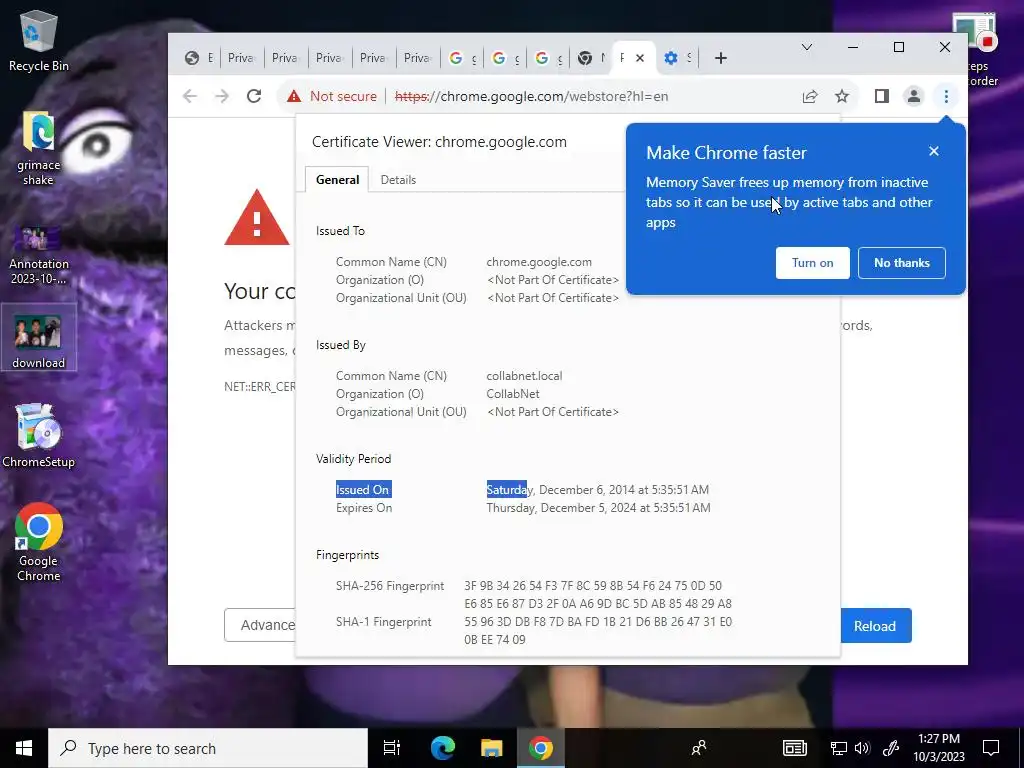Viewport: 1024px width, 768px height.
Task: Open the profile avatar icon
Action: tap(914, 97)
